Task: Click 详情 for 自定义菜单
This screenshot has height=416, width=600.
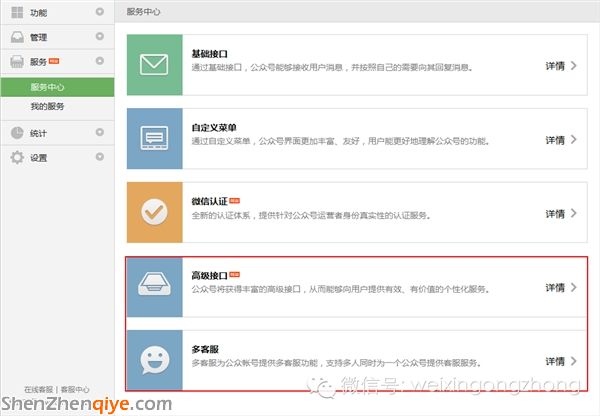Action: [555, 140]
